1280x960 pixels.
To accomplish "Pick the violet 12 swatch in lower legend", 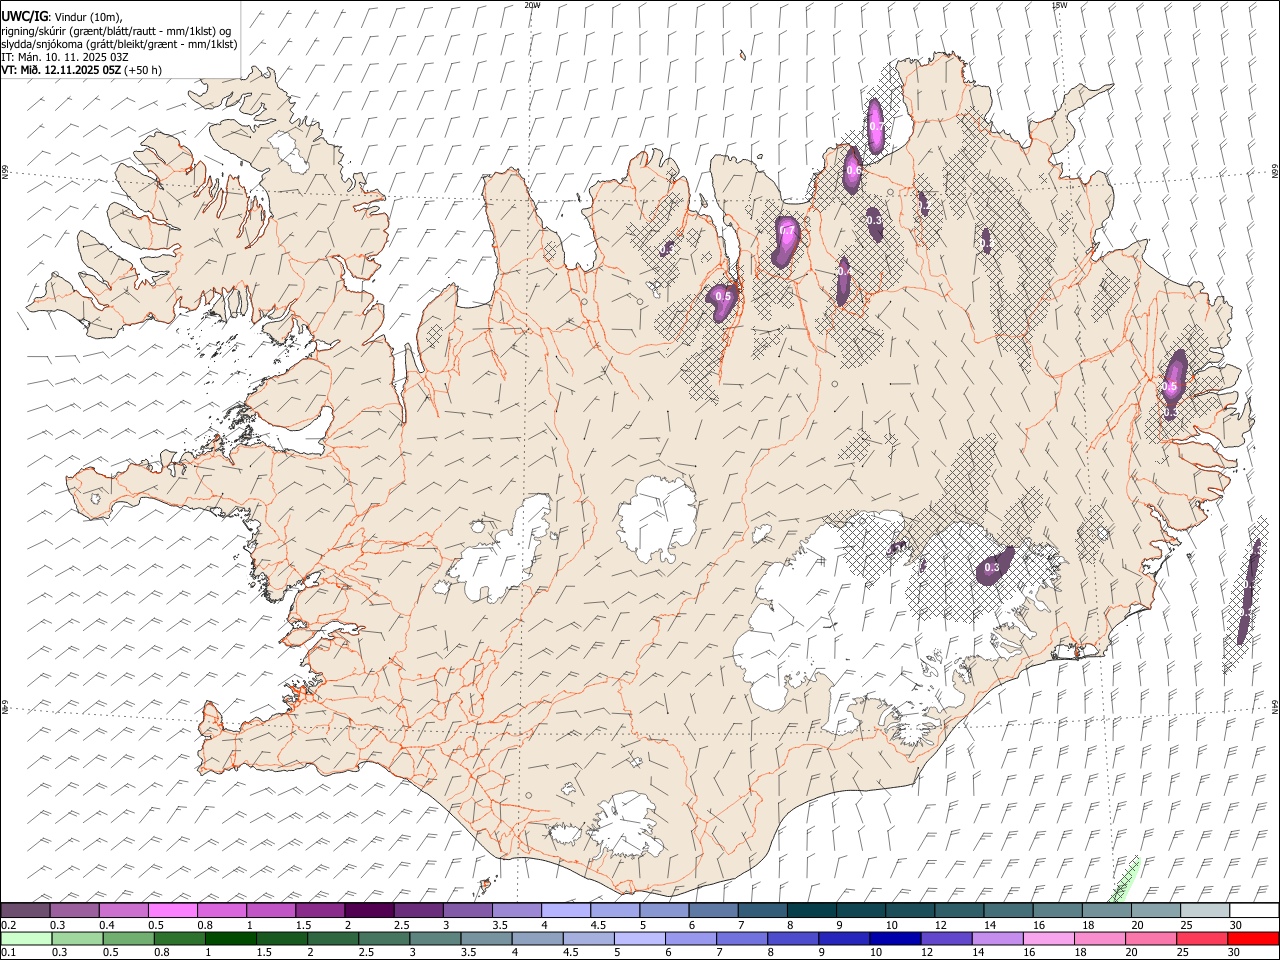I will pos(946,938).
